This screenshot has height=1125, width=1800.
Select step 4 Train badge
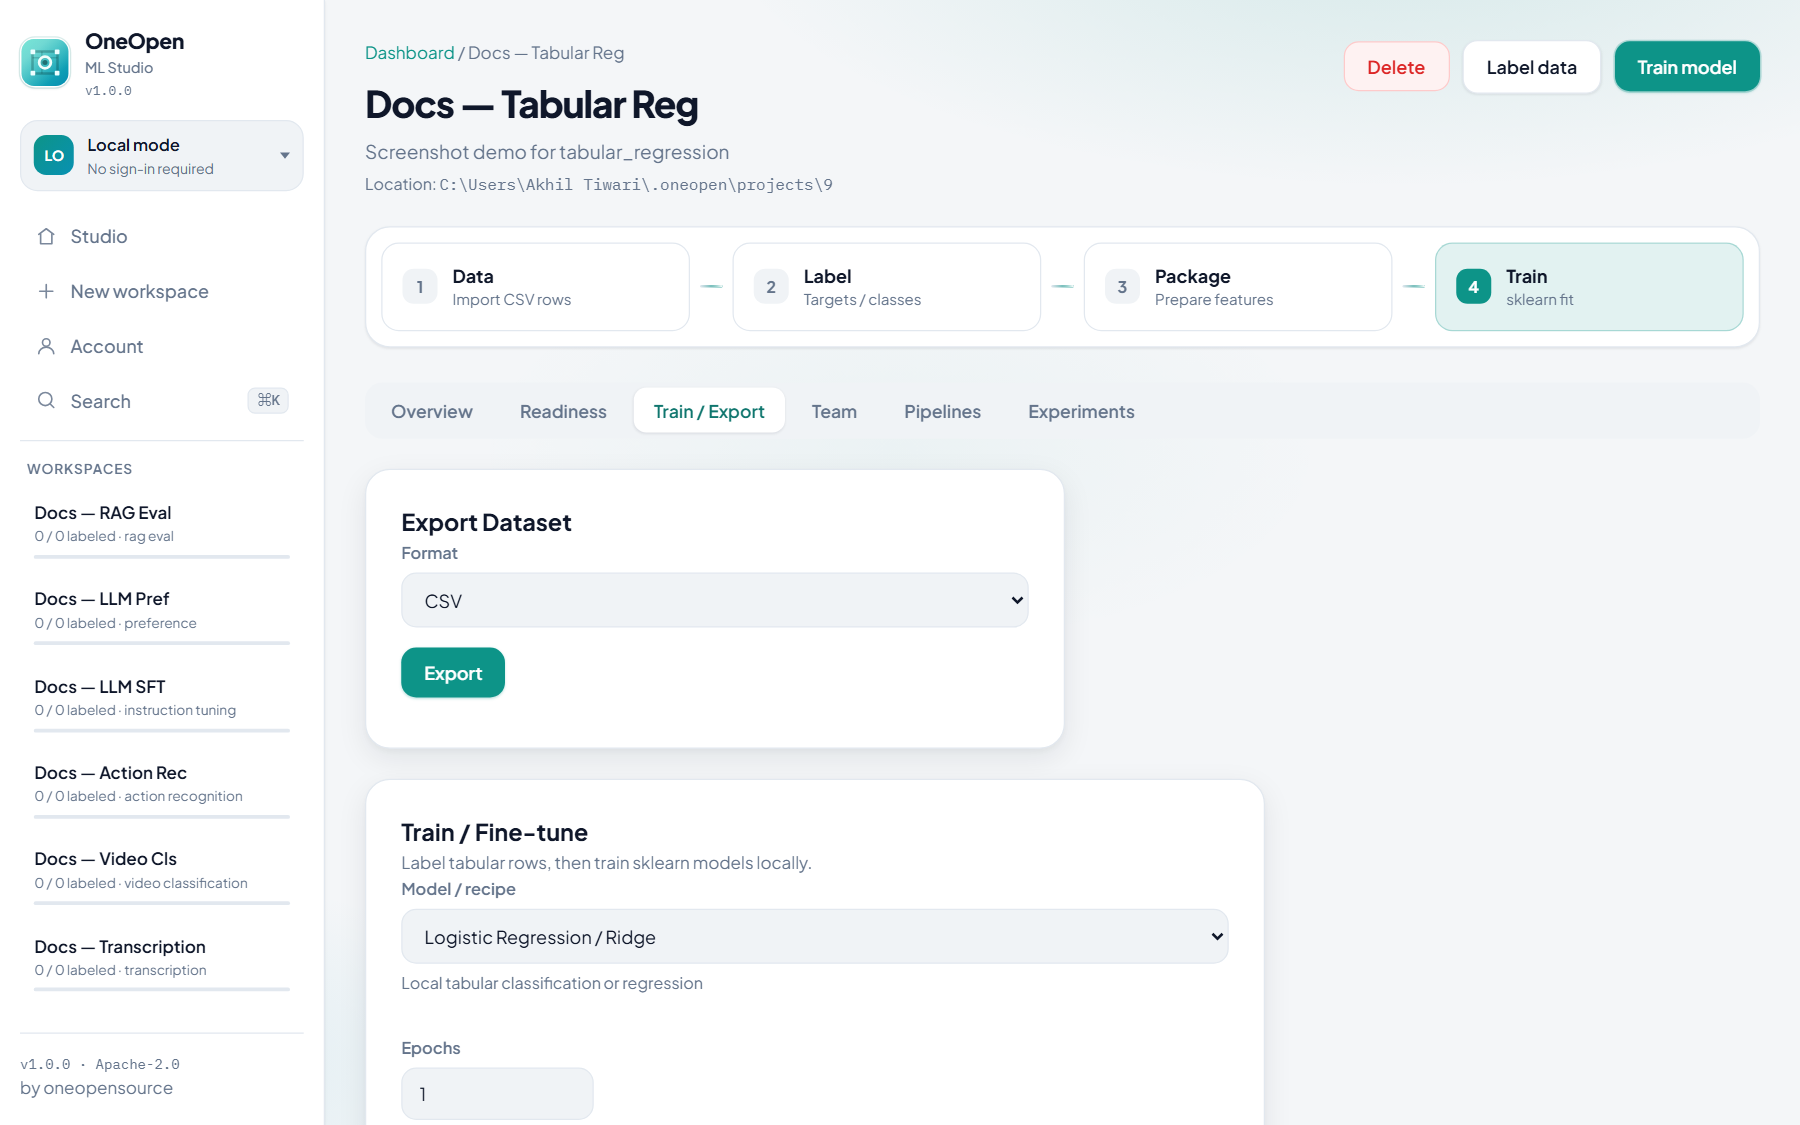coord(1473,287)
